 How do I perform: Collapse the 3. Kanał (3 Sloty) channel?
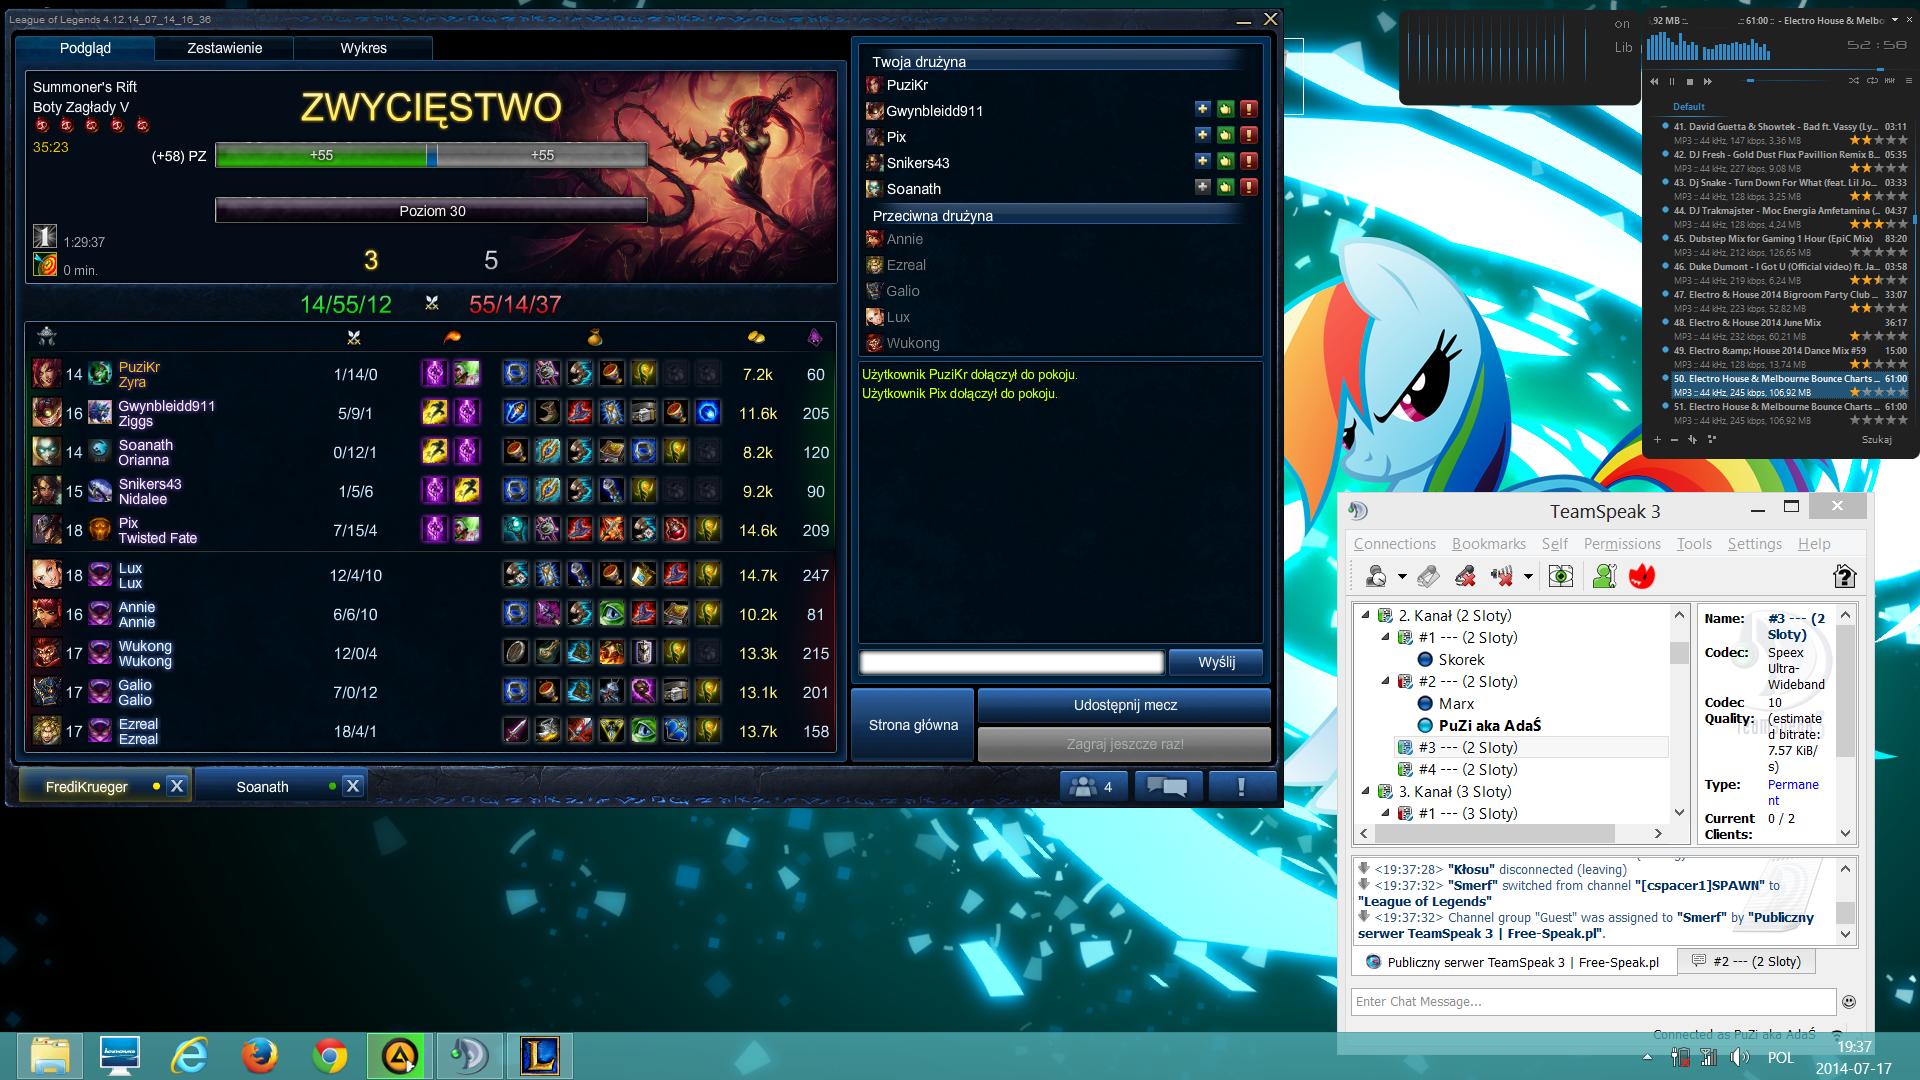coord(1366,791)
